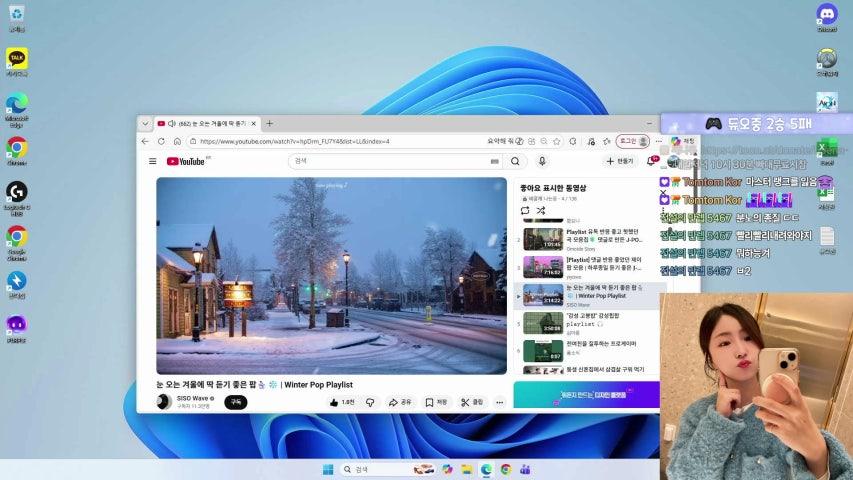Click the 공유 share button
This screenshot has width=853, height=480.
click(x=400, y=402)
